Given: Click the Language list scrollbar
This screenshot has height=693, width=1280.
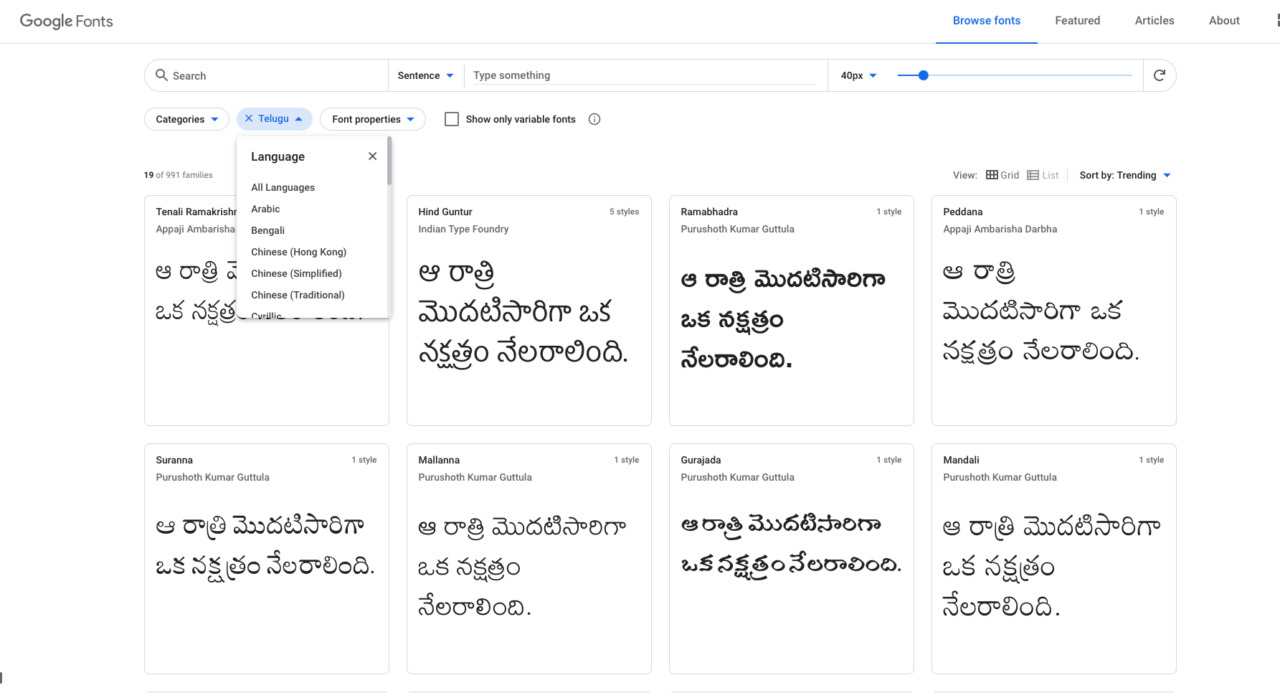Looking at the screenshot, I should click(x=388, y=162).
